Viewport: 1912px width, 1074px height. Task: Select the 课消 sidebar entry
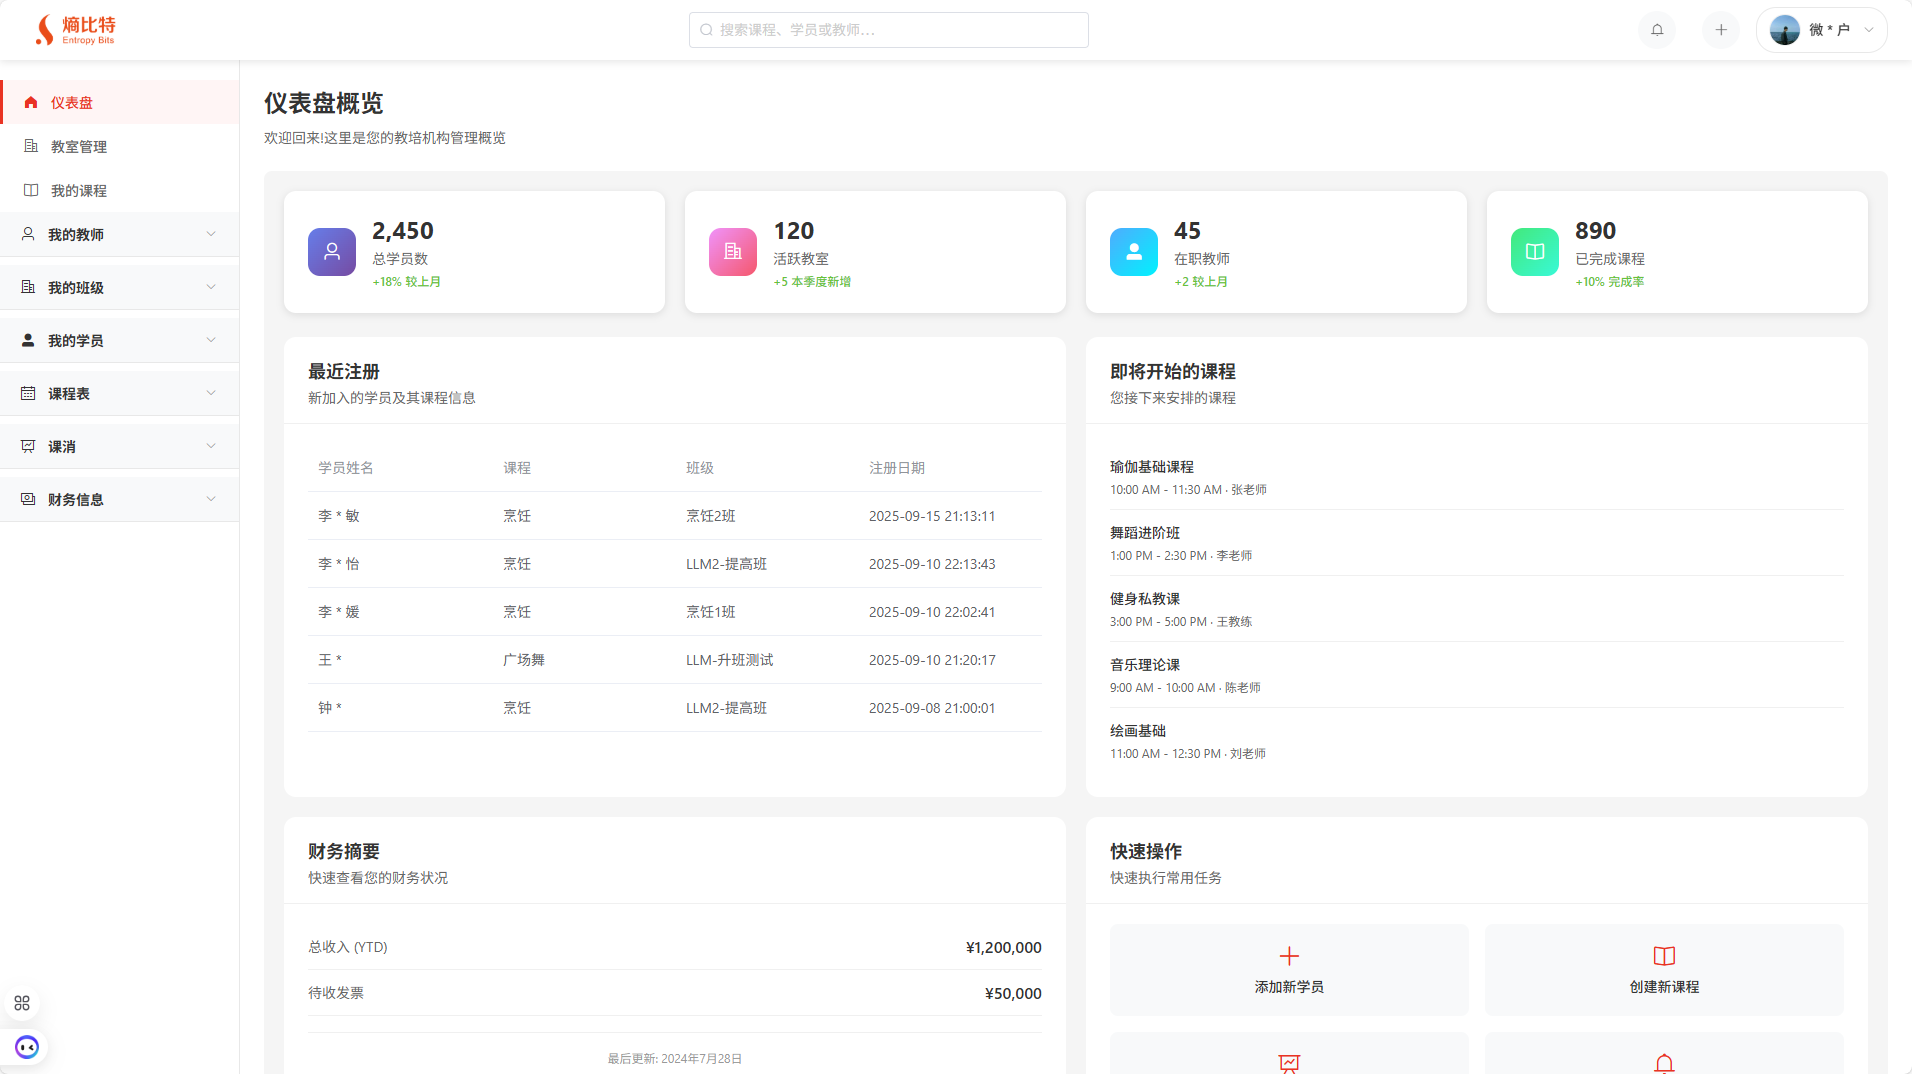[64, 446]
